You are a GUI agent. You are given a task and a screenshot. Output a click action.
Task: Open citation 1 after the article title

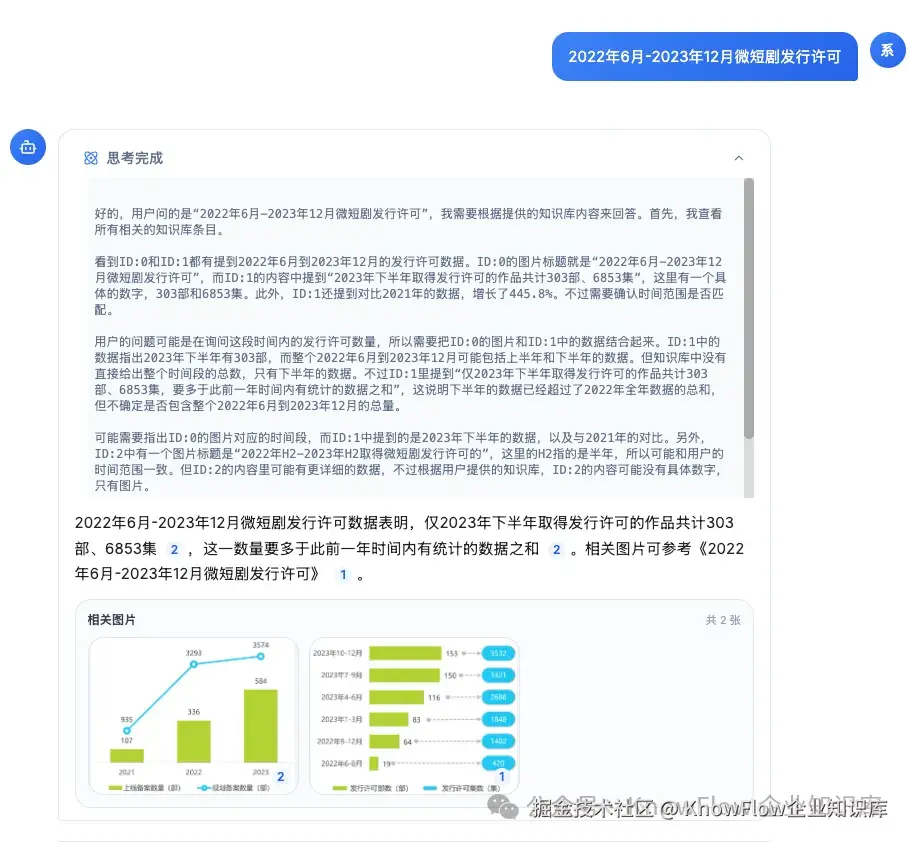343,575
